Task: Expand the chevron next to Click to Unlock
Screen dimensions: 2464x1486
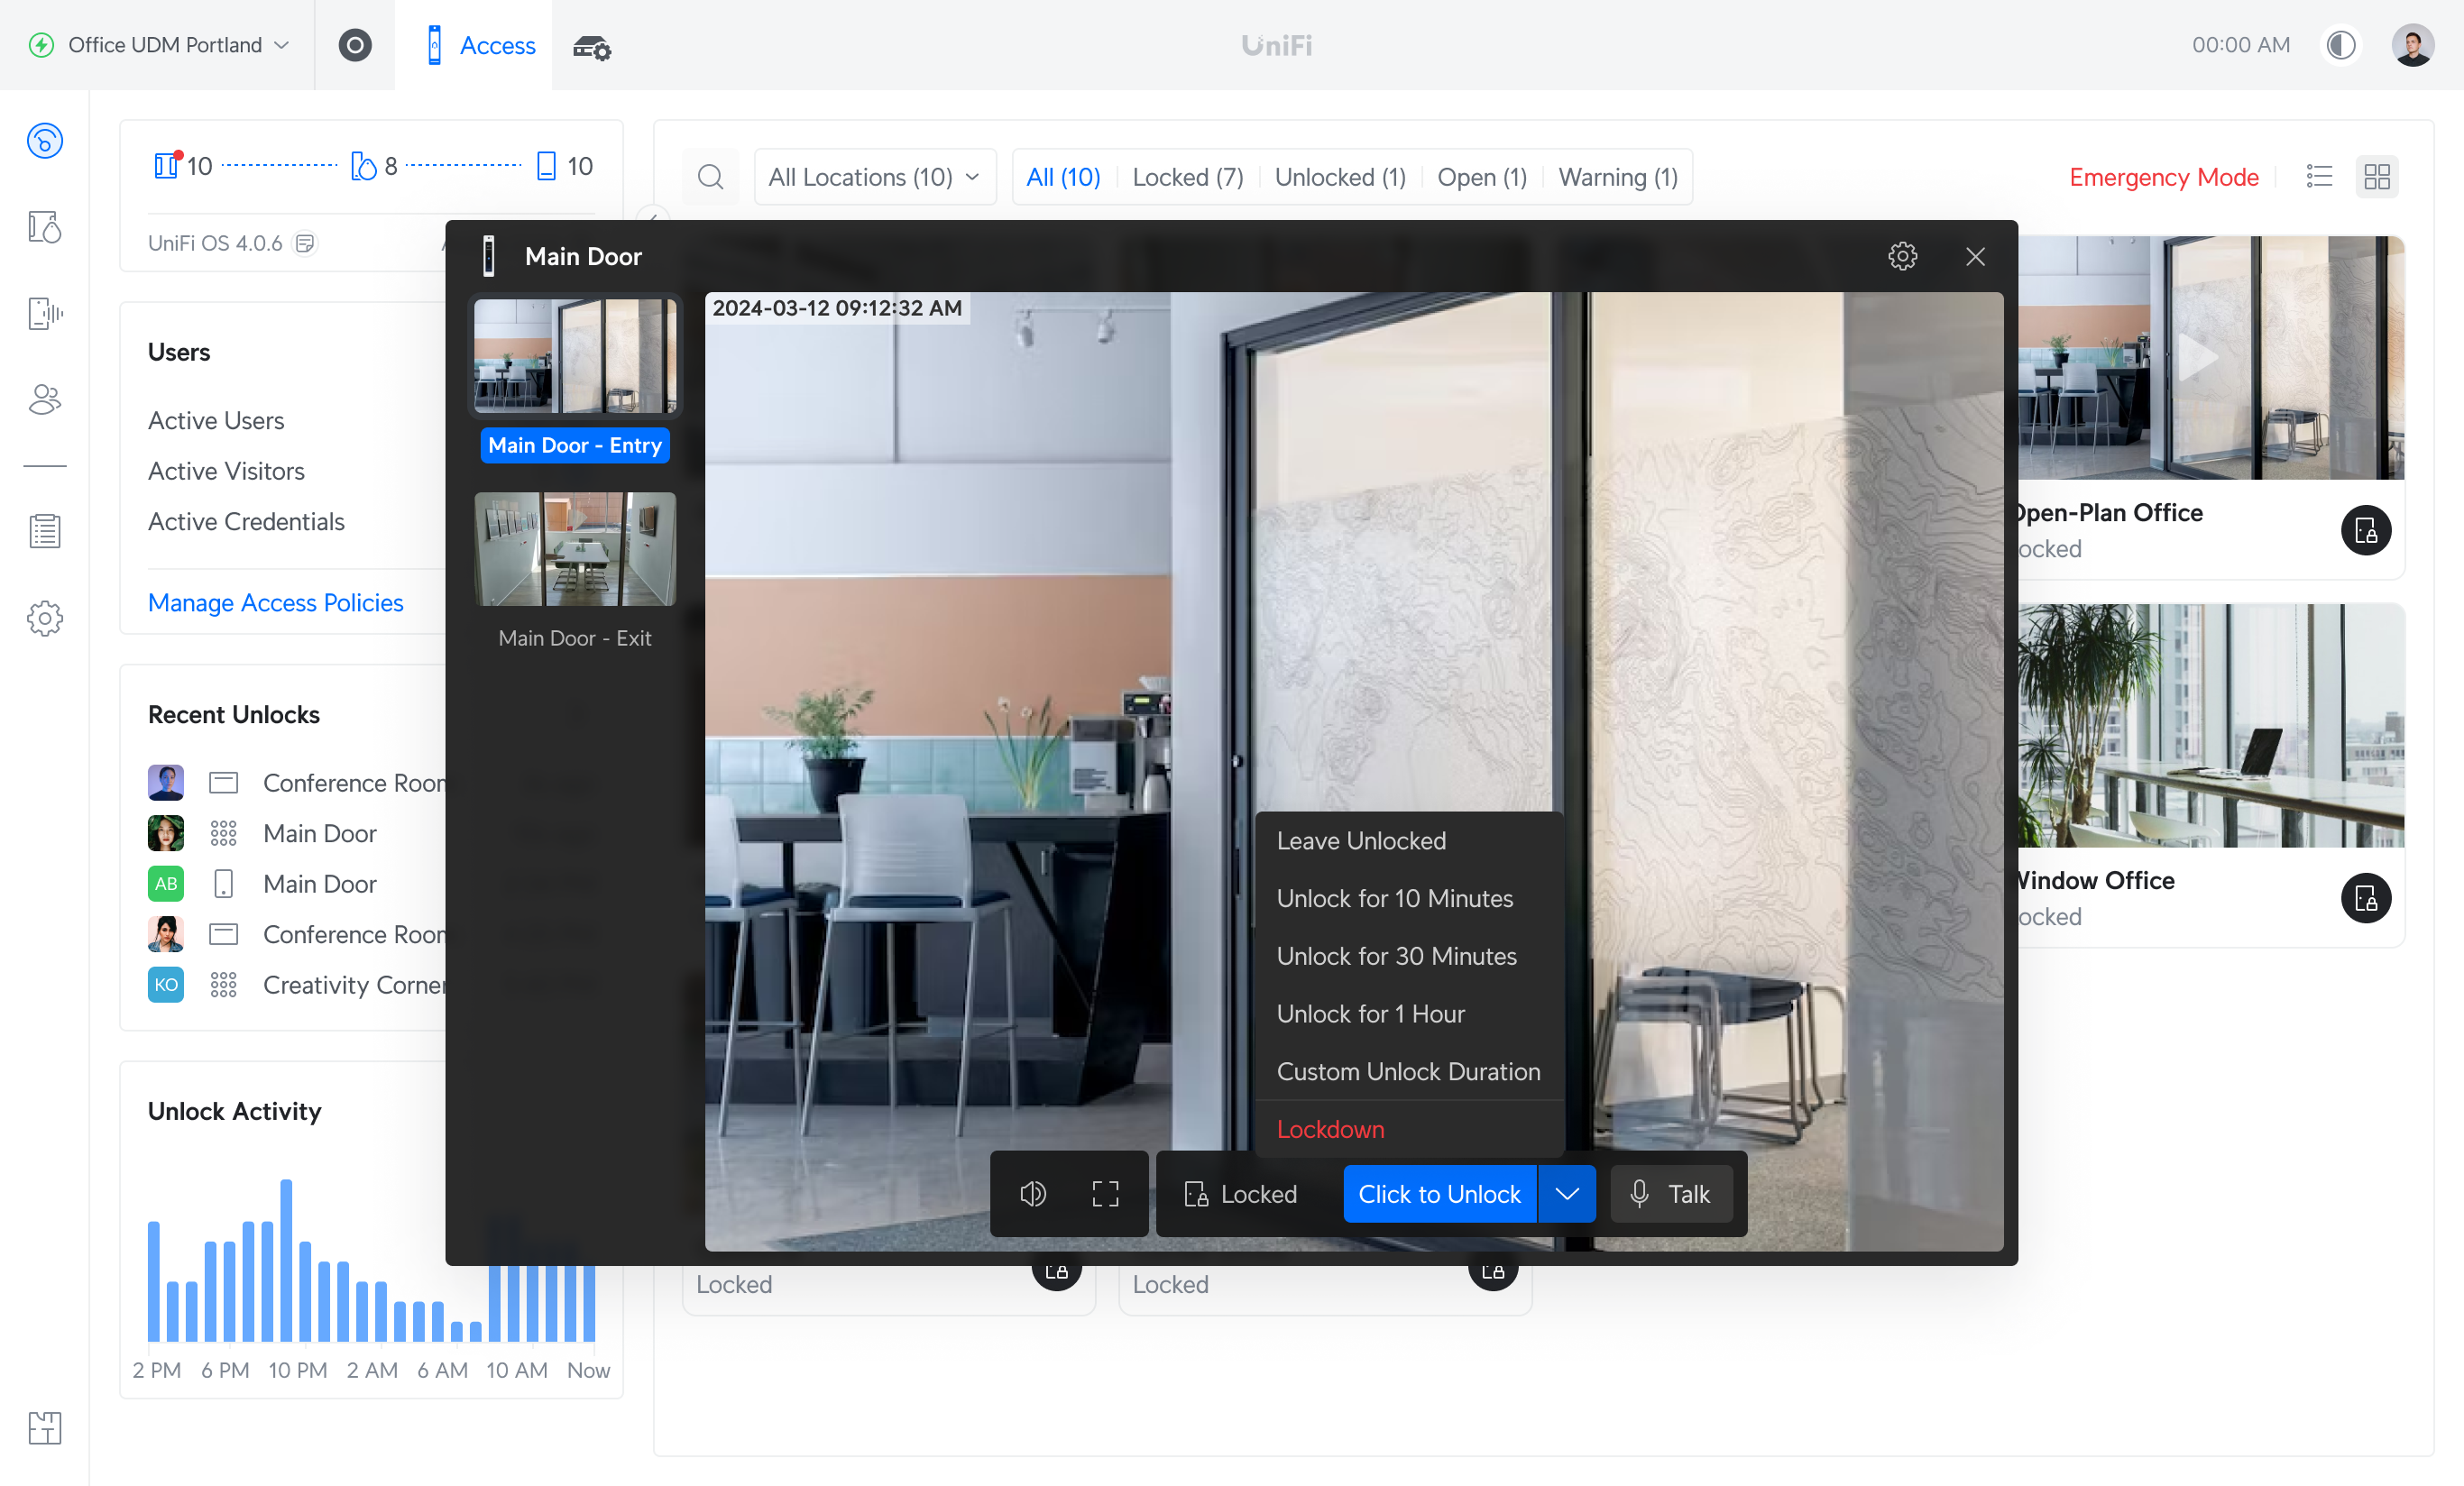Action: (x=1566, y=1193)
